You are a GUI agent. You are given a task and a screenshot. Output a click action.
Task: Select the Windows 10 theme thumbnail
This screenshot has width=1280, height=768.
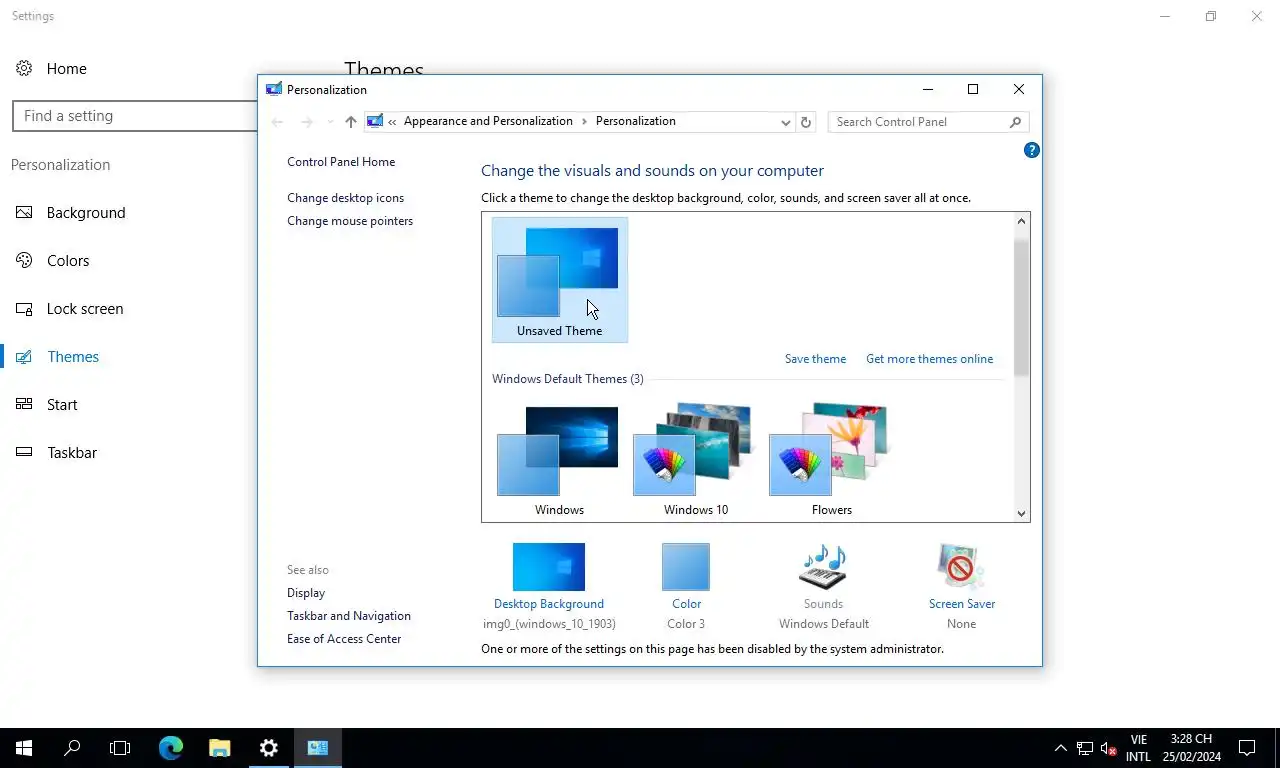[x=696, y=460]
